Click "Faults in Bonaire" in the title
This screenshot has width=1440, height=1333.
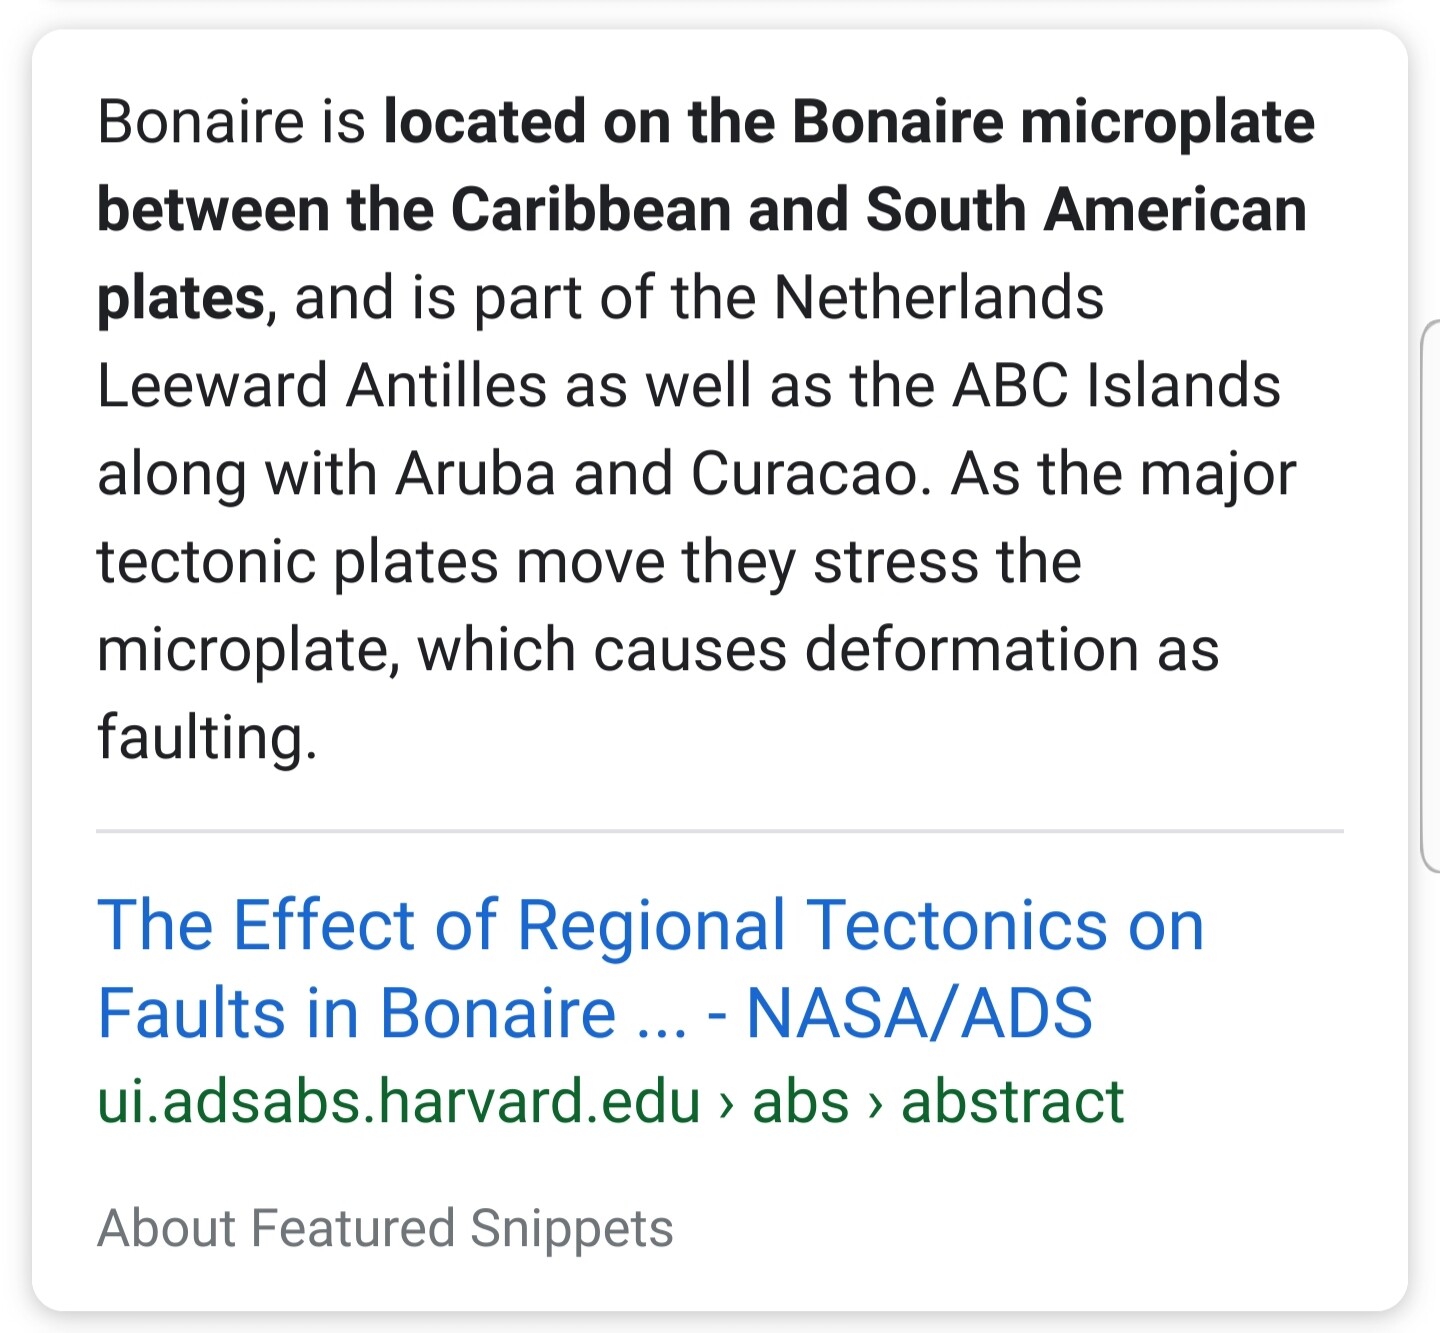click(357, 1013)
